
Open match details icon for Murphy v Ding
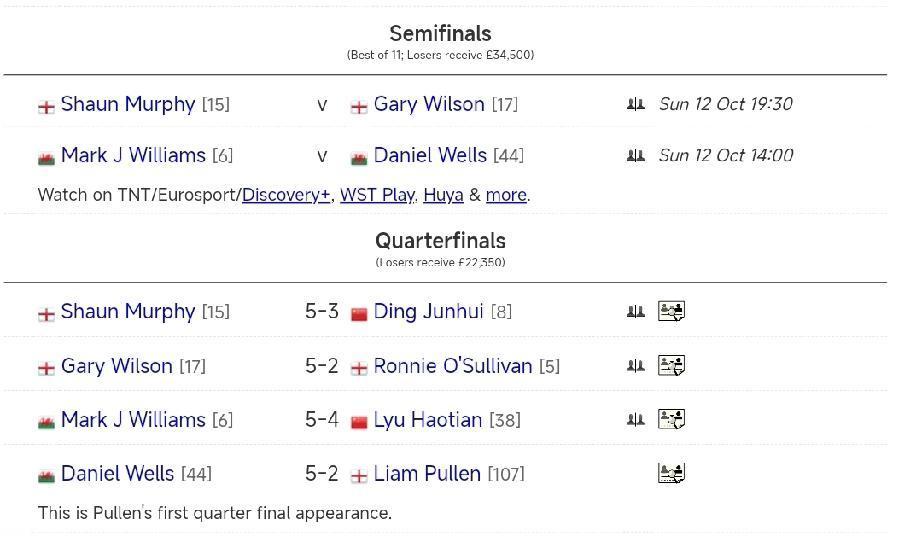point(671,311)
